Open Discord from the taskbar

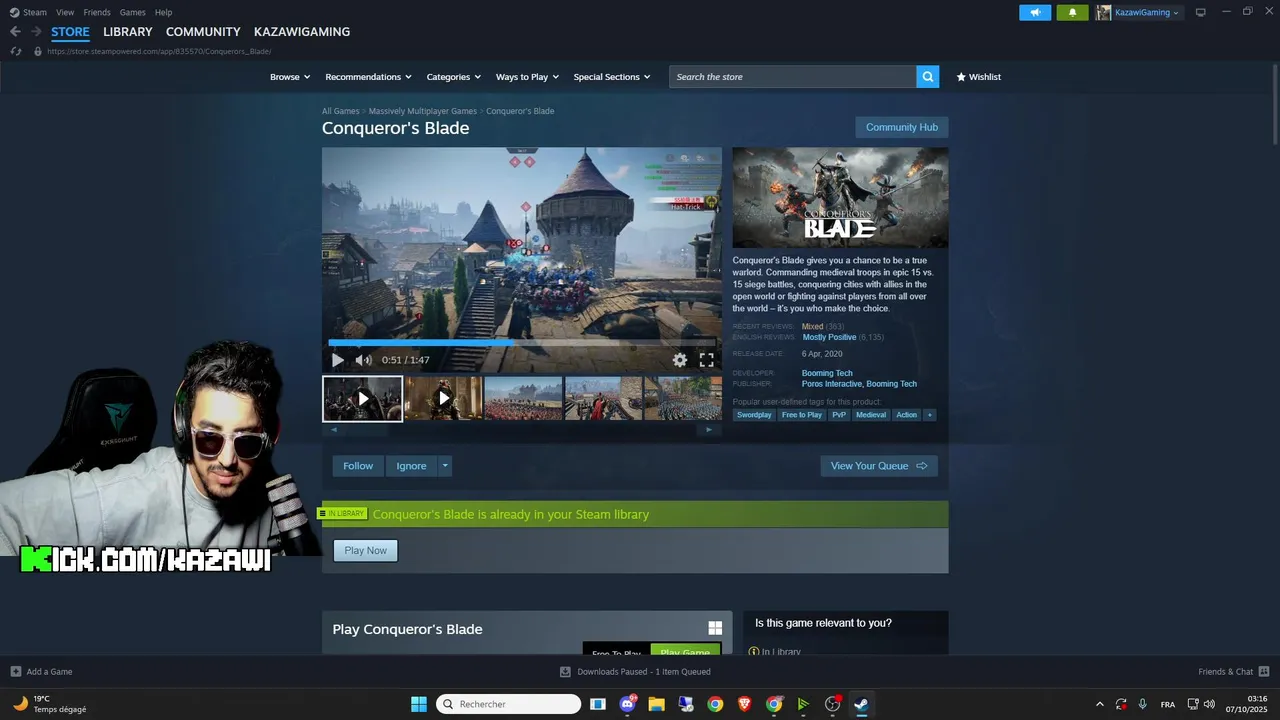pyautogui.click(x=628, y=704)
